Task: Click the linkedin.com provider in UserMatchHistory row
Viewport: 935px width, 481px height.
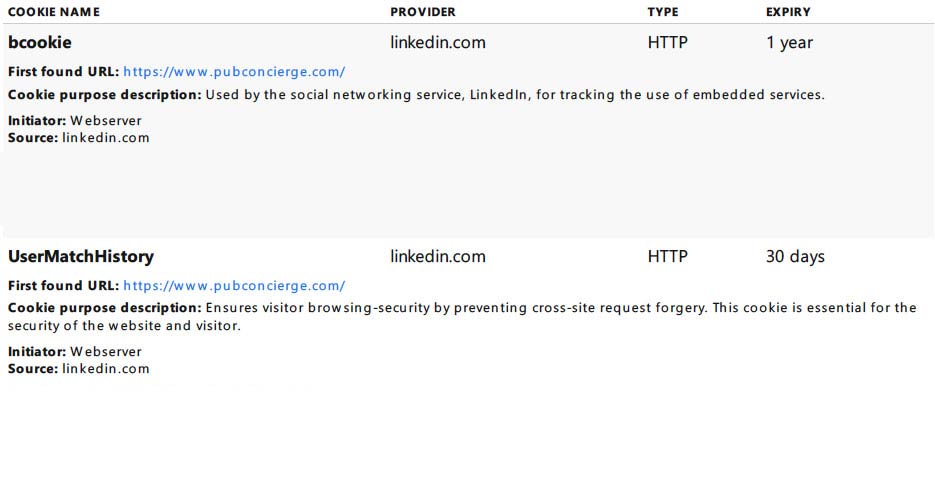Action: pyautogui.click(x=438, y=256)
